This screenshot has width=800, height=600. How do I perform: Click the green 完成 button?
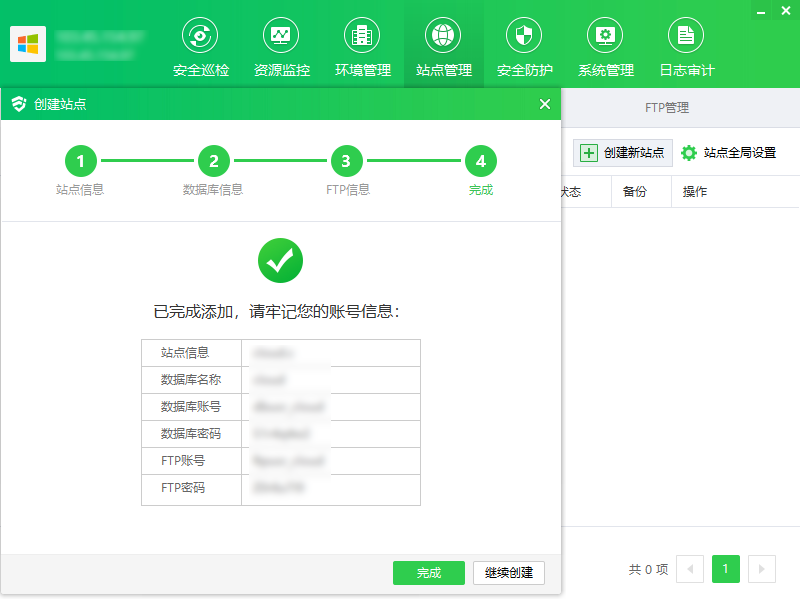429,573
